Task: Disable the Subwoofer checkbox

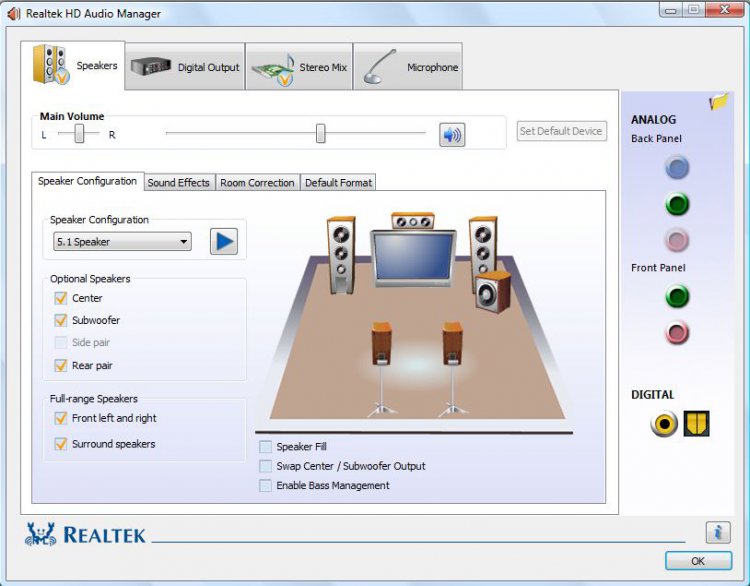Action: click(60, 320)
